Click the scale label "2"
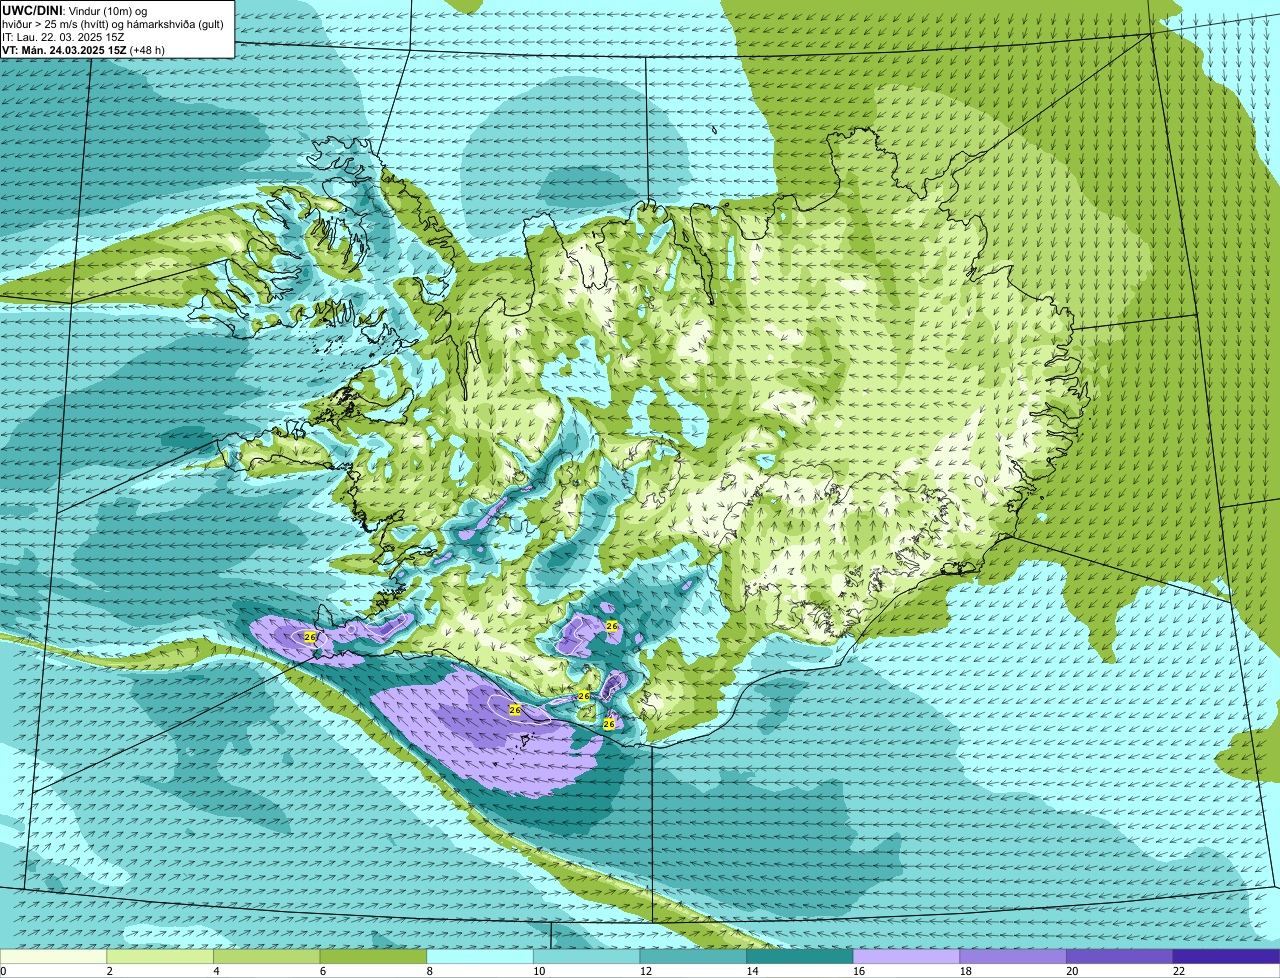The width and height of the screenshot is (1280, 978). (x=109, y=971)
